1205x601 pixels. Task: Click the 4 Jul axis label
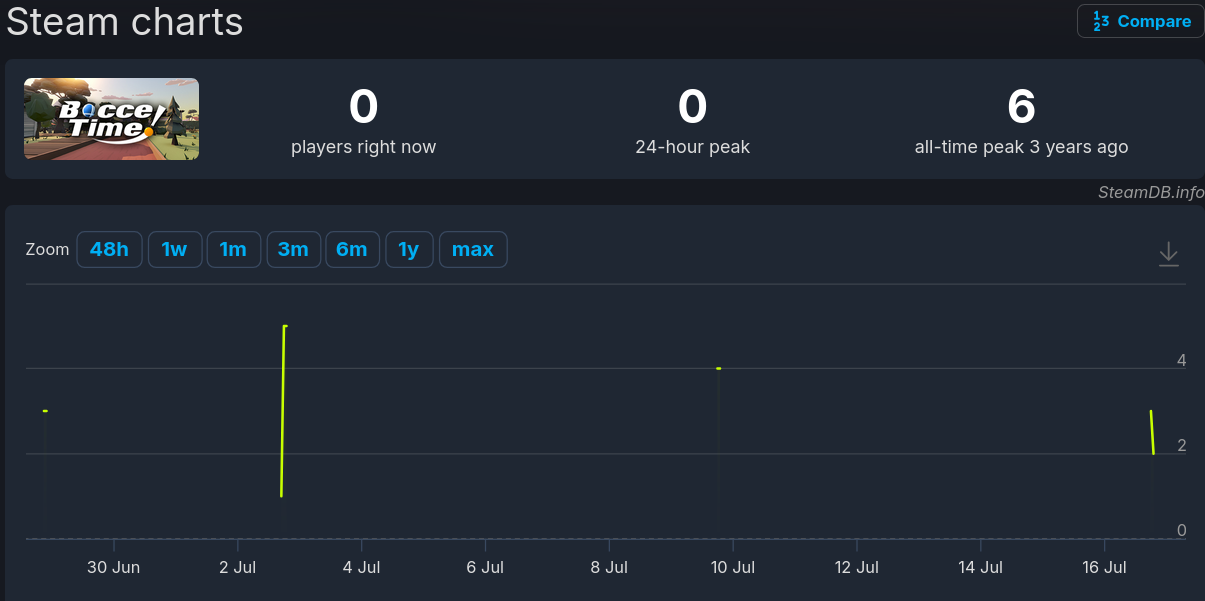pos(362,567)
